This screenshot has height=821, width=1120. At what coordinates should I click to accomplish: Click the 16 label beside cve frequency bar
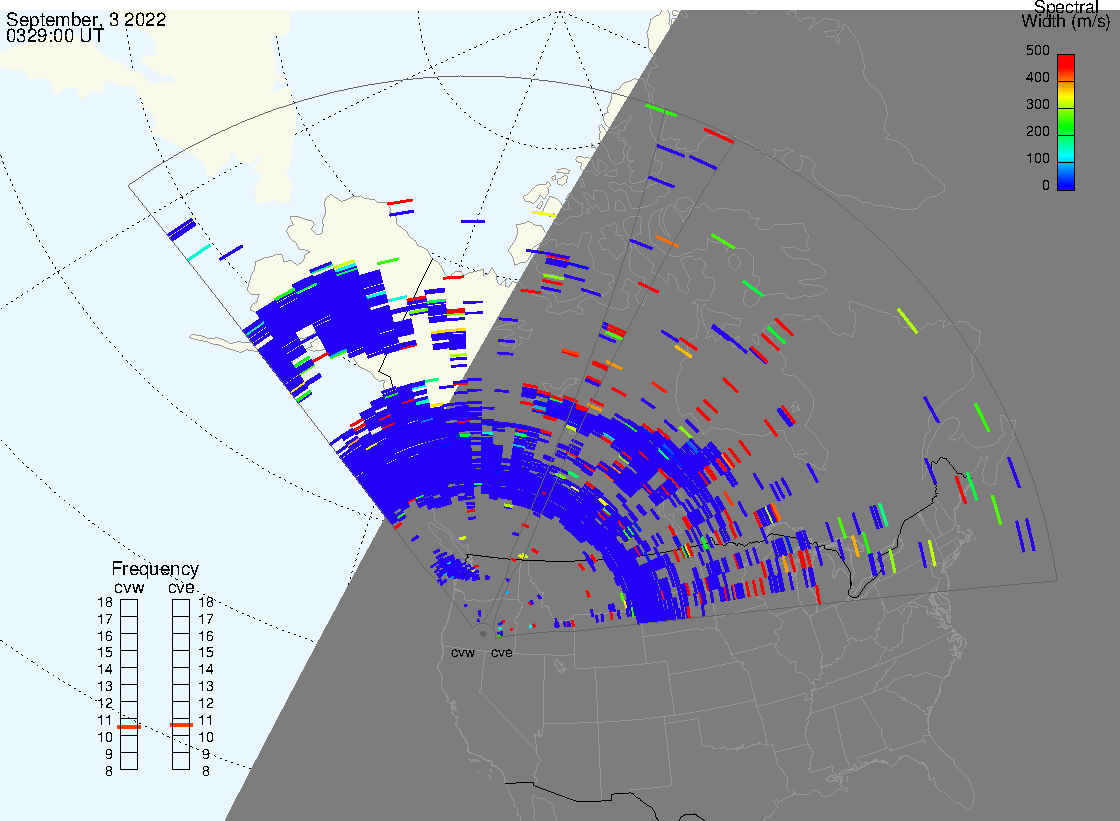coord(206,636)
